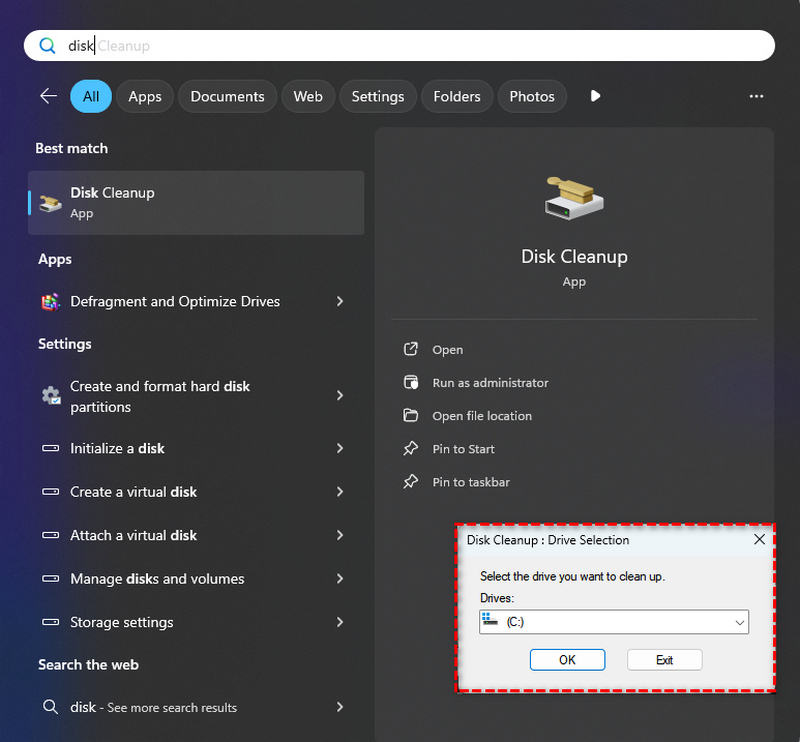The width and height of the screenshot is (800, 742).
Task: Click the Disk Cleanup title in preview pane
Action: click(x=574, y=256)
